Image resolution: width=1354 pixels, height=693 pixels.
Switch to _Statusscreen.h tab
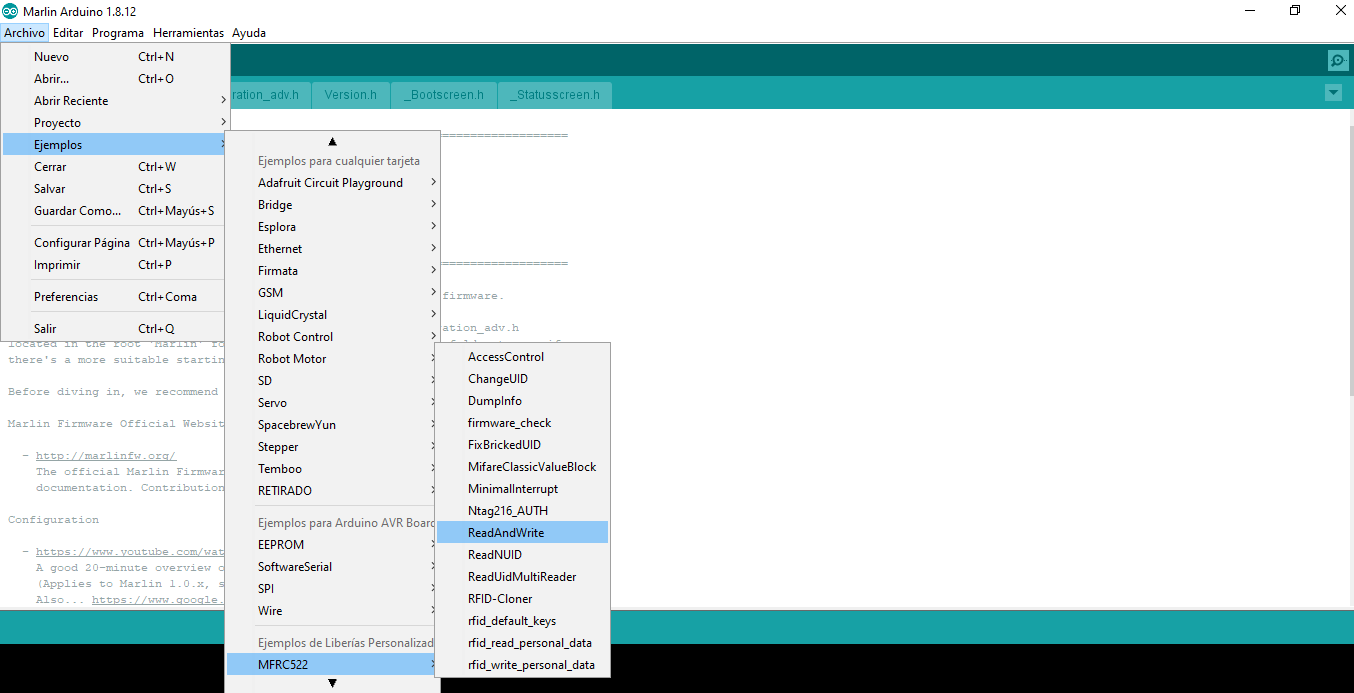tap(555, 95)
